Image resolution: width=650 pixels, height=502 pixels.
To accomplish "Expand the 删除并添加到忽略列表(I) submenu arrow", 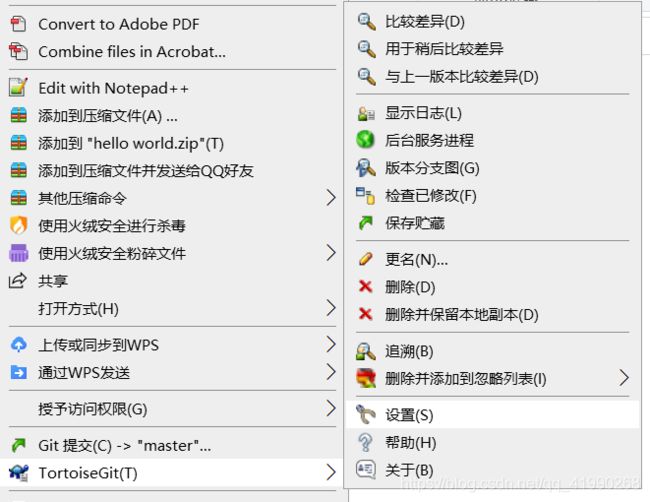I will click(x=624, y=378).
